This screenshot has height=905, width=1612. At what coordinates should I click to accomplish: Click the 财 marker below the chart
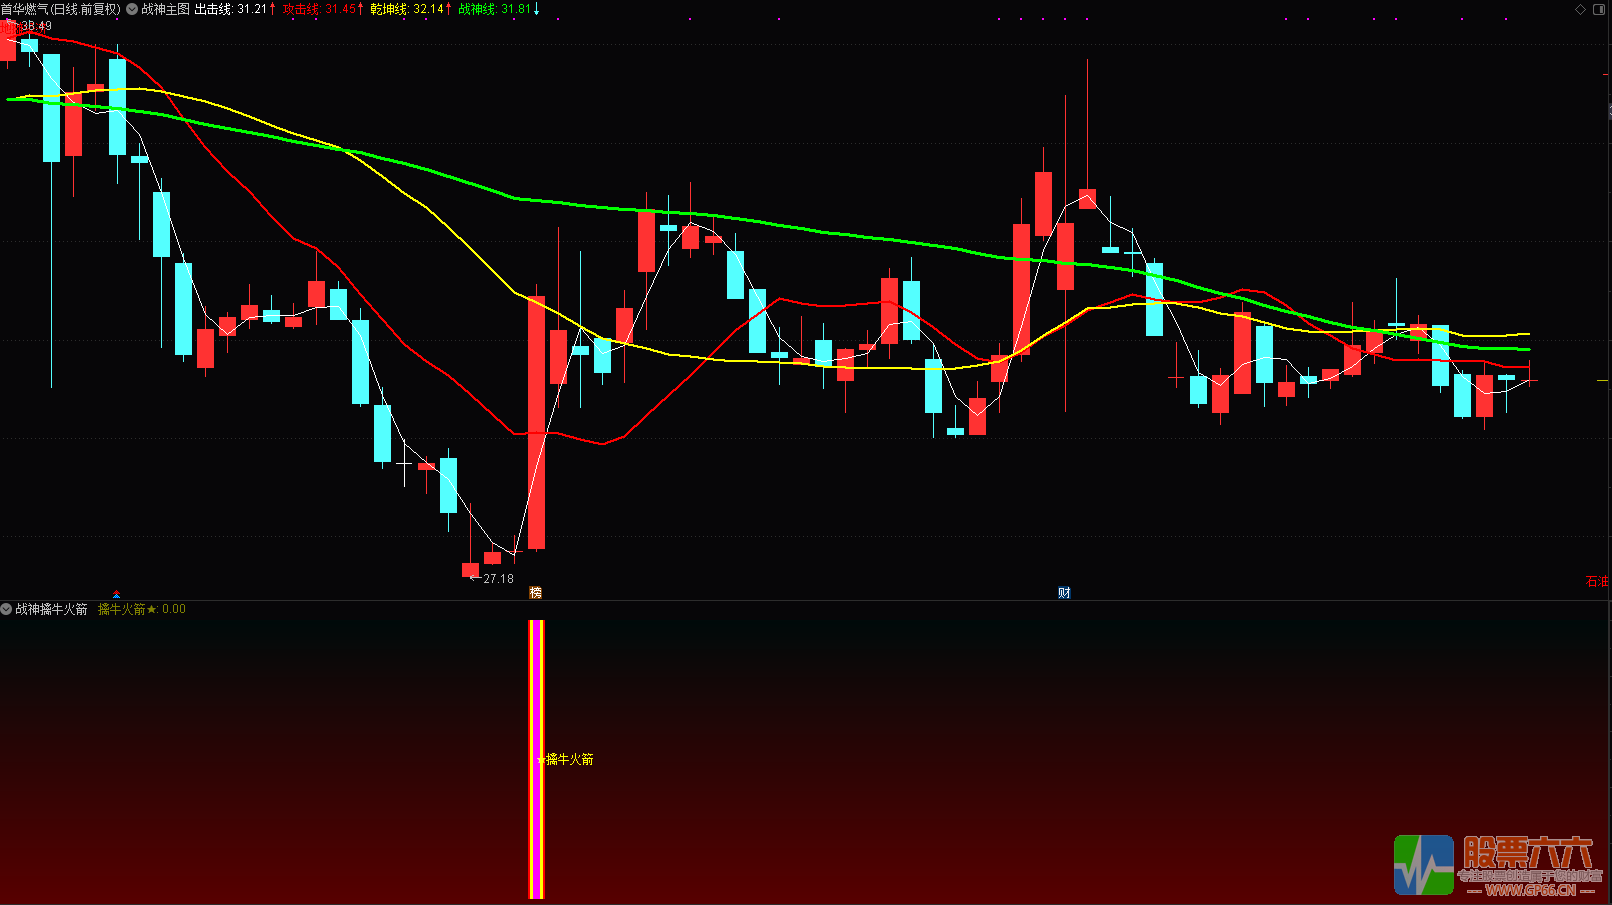1064,593
